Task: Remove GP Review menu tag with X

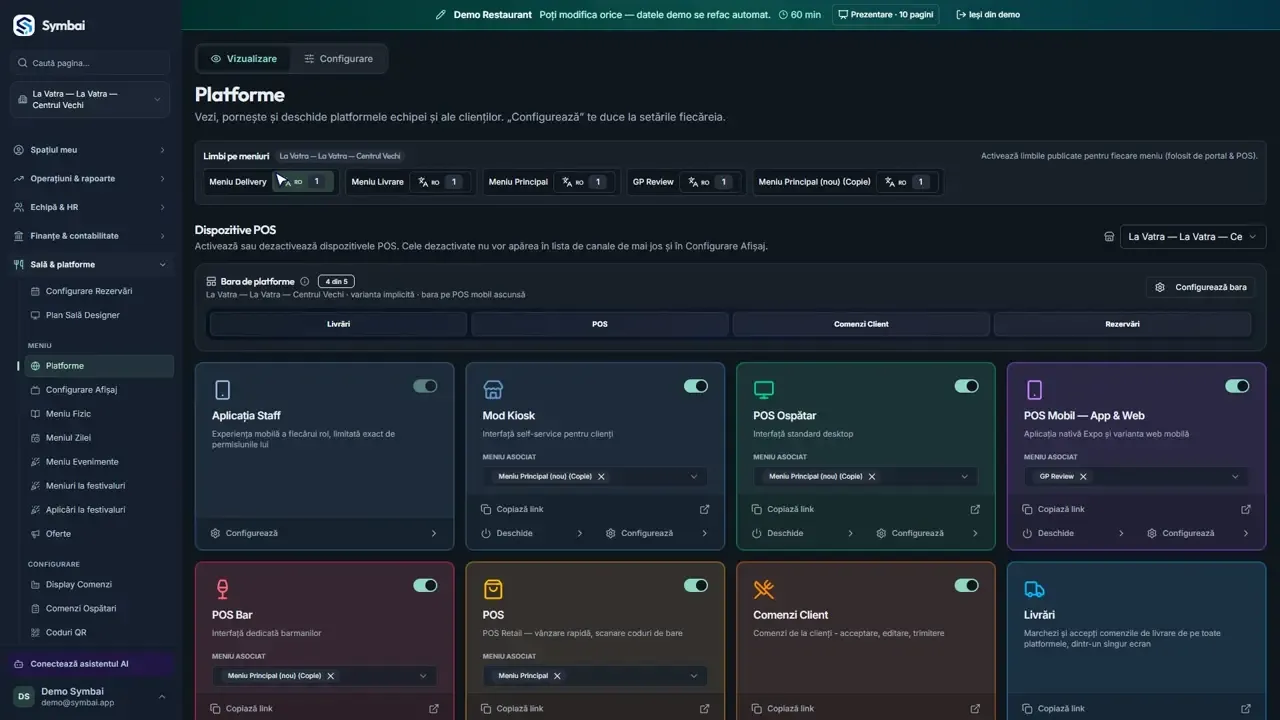Action: coord(1083,477)
